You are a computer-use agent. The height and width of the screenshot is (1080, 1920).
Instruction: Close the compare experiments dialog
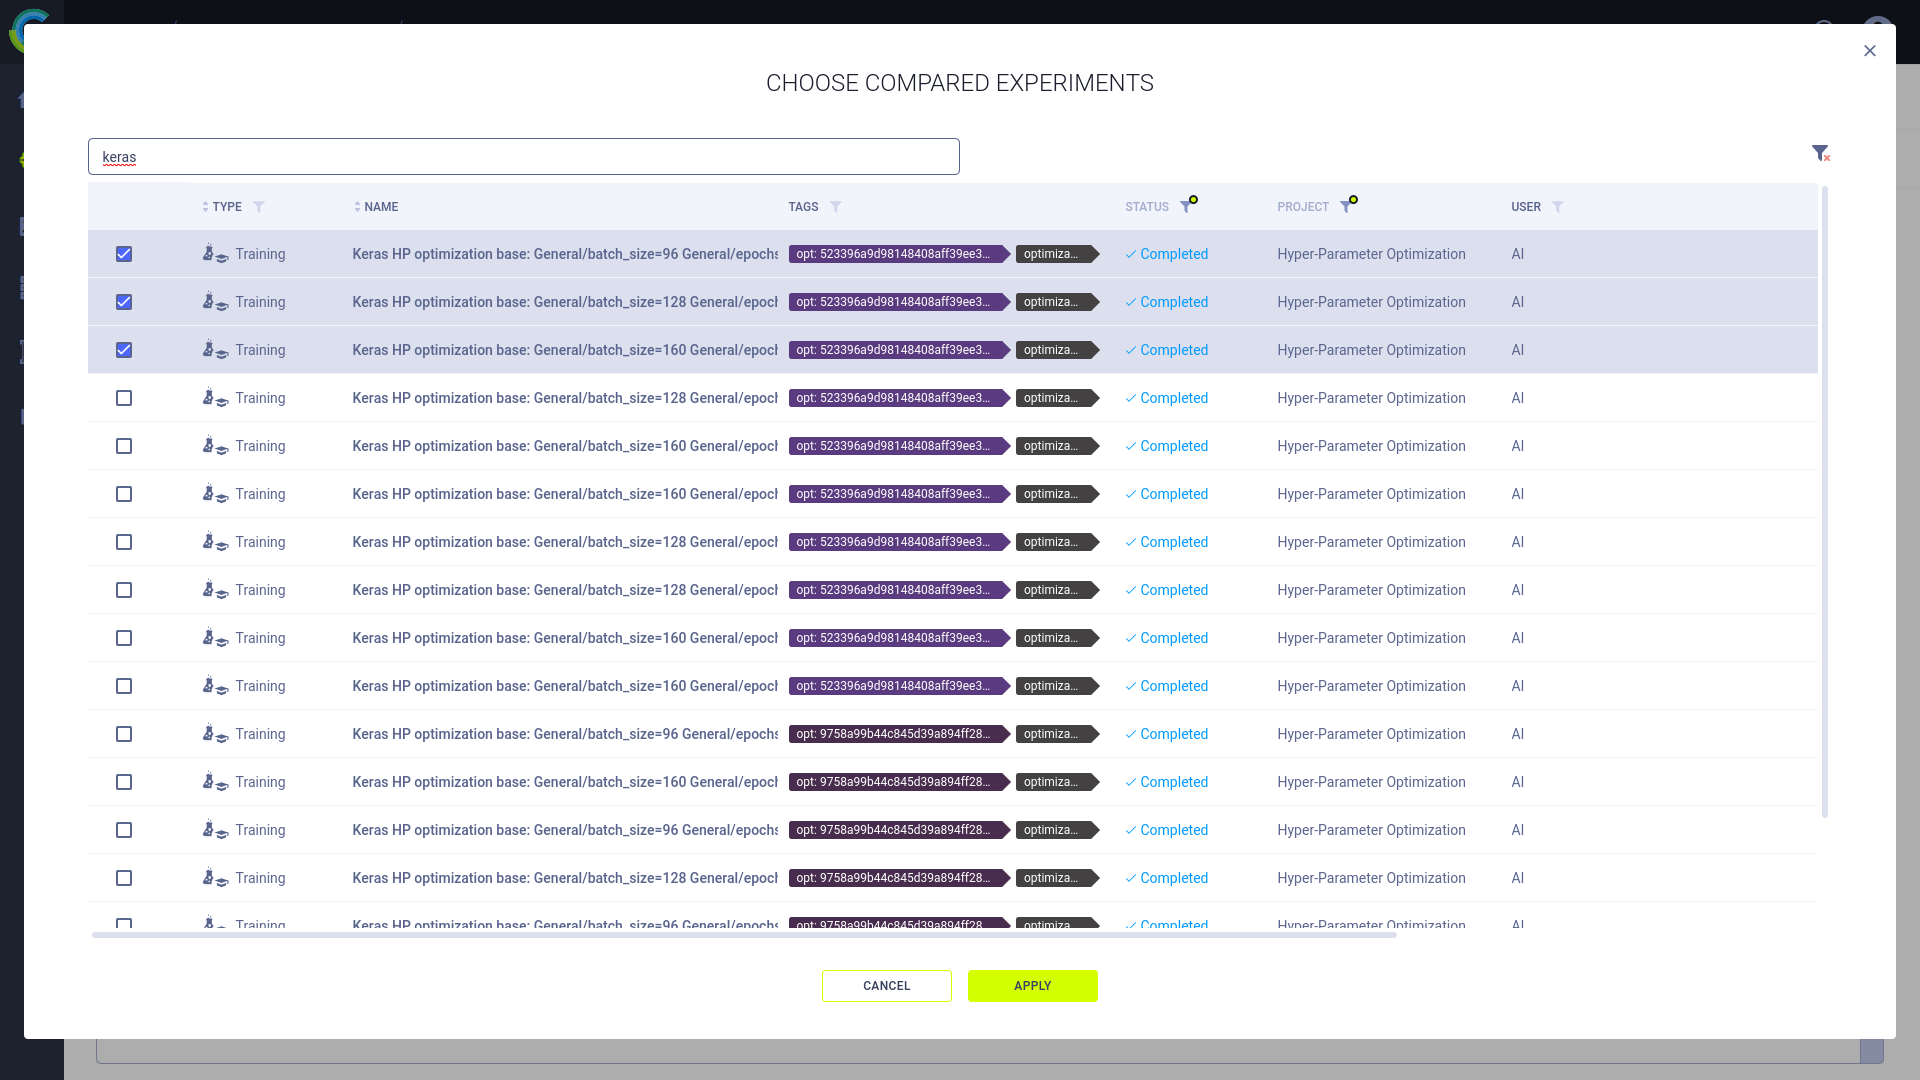1869,51
